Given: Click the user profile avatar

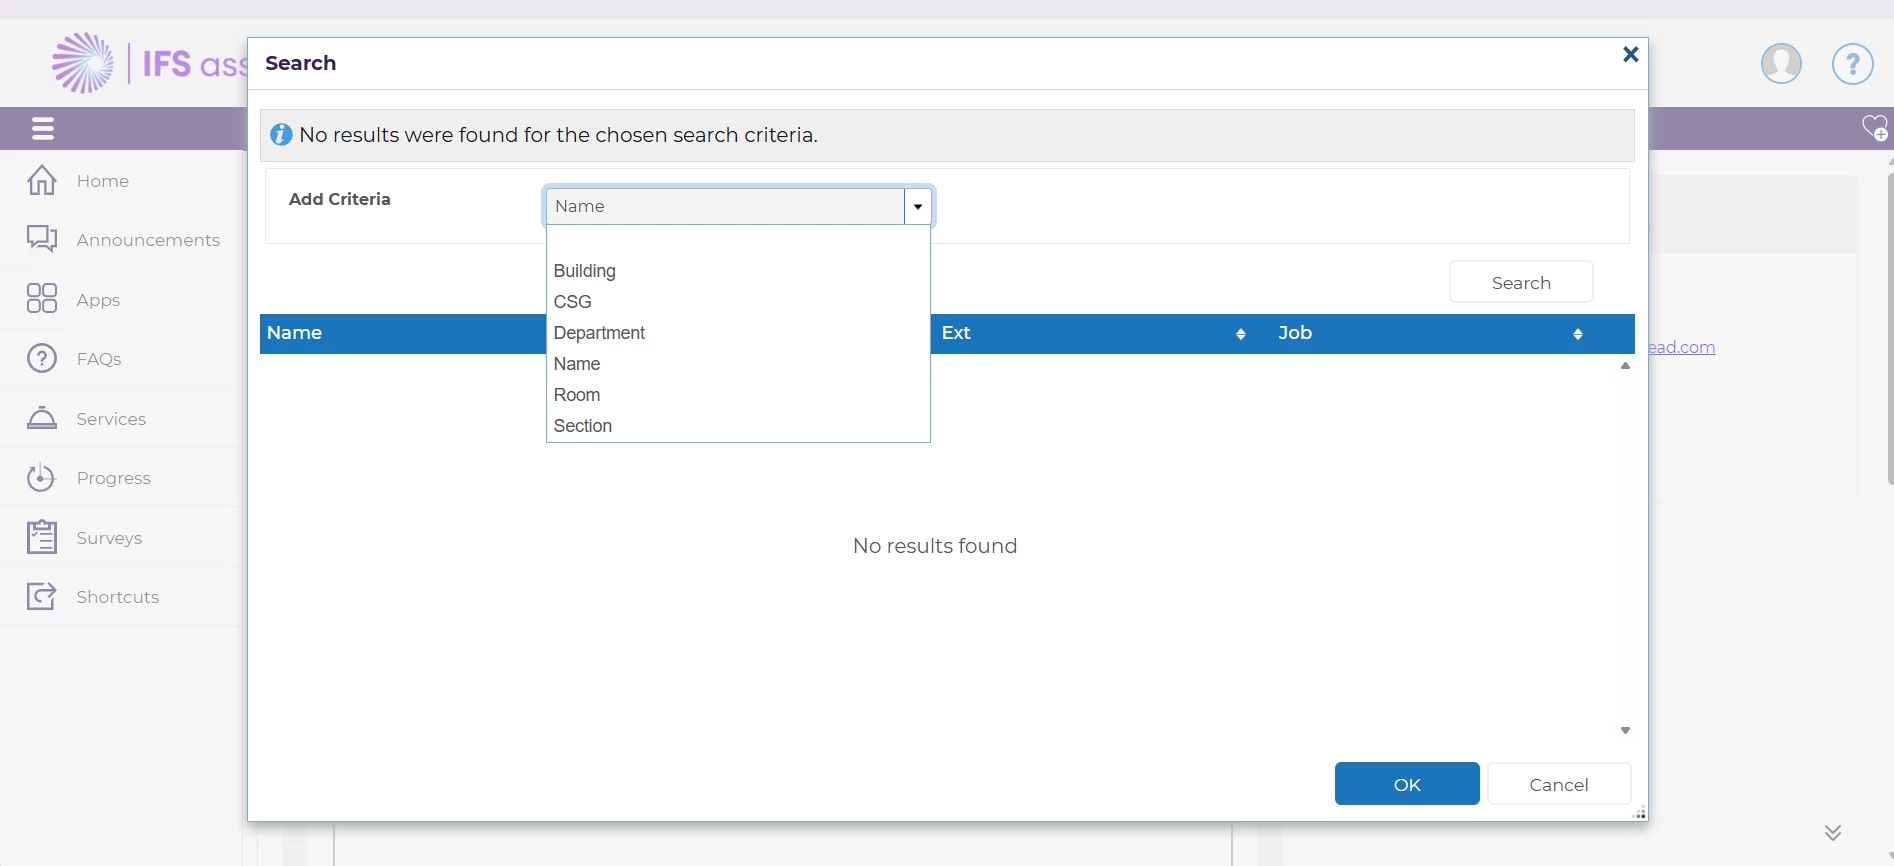Looking at the screenshot, I should [x=1781, y=64].
